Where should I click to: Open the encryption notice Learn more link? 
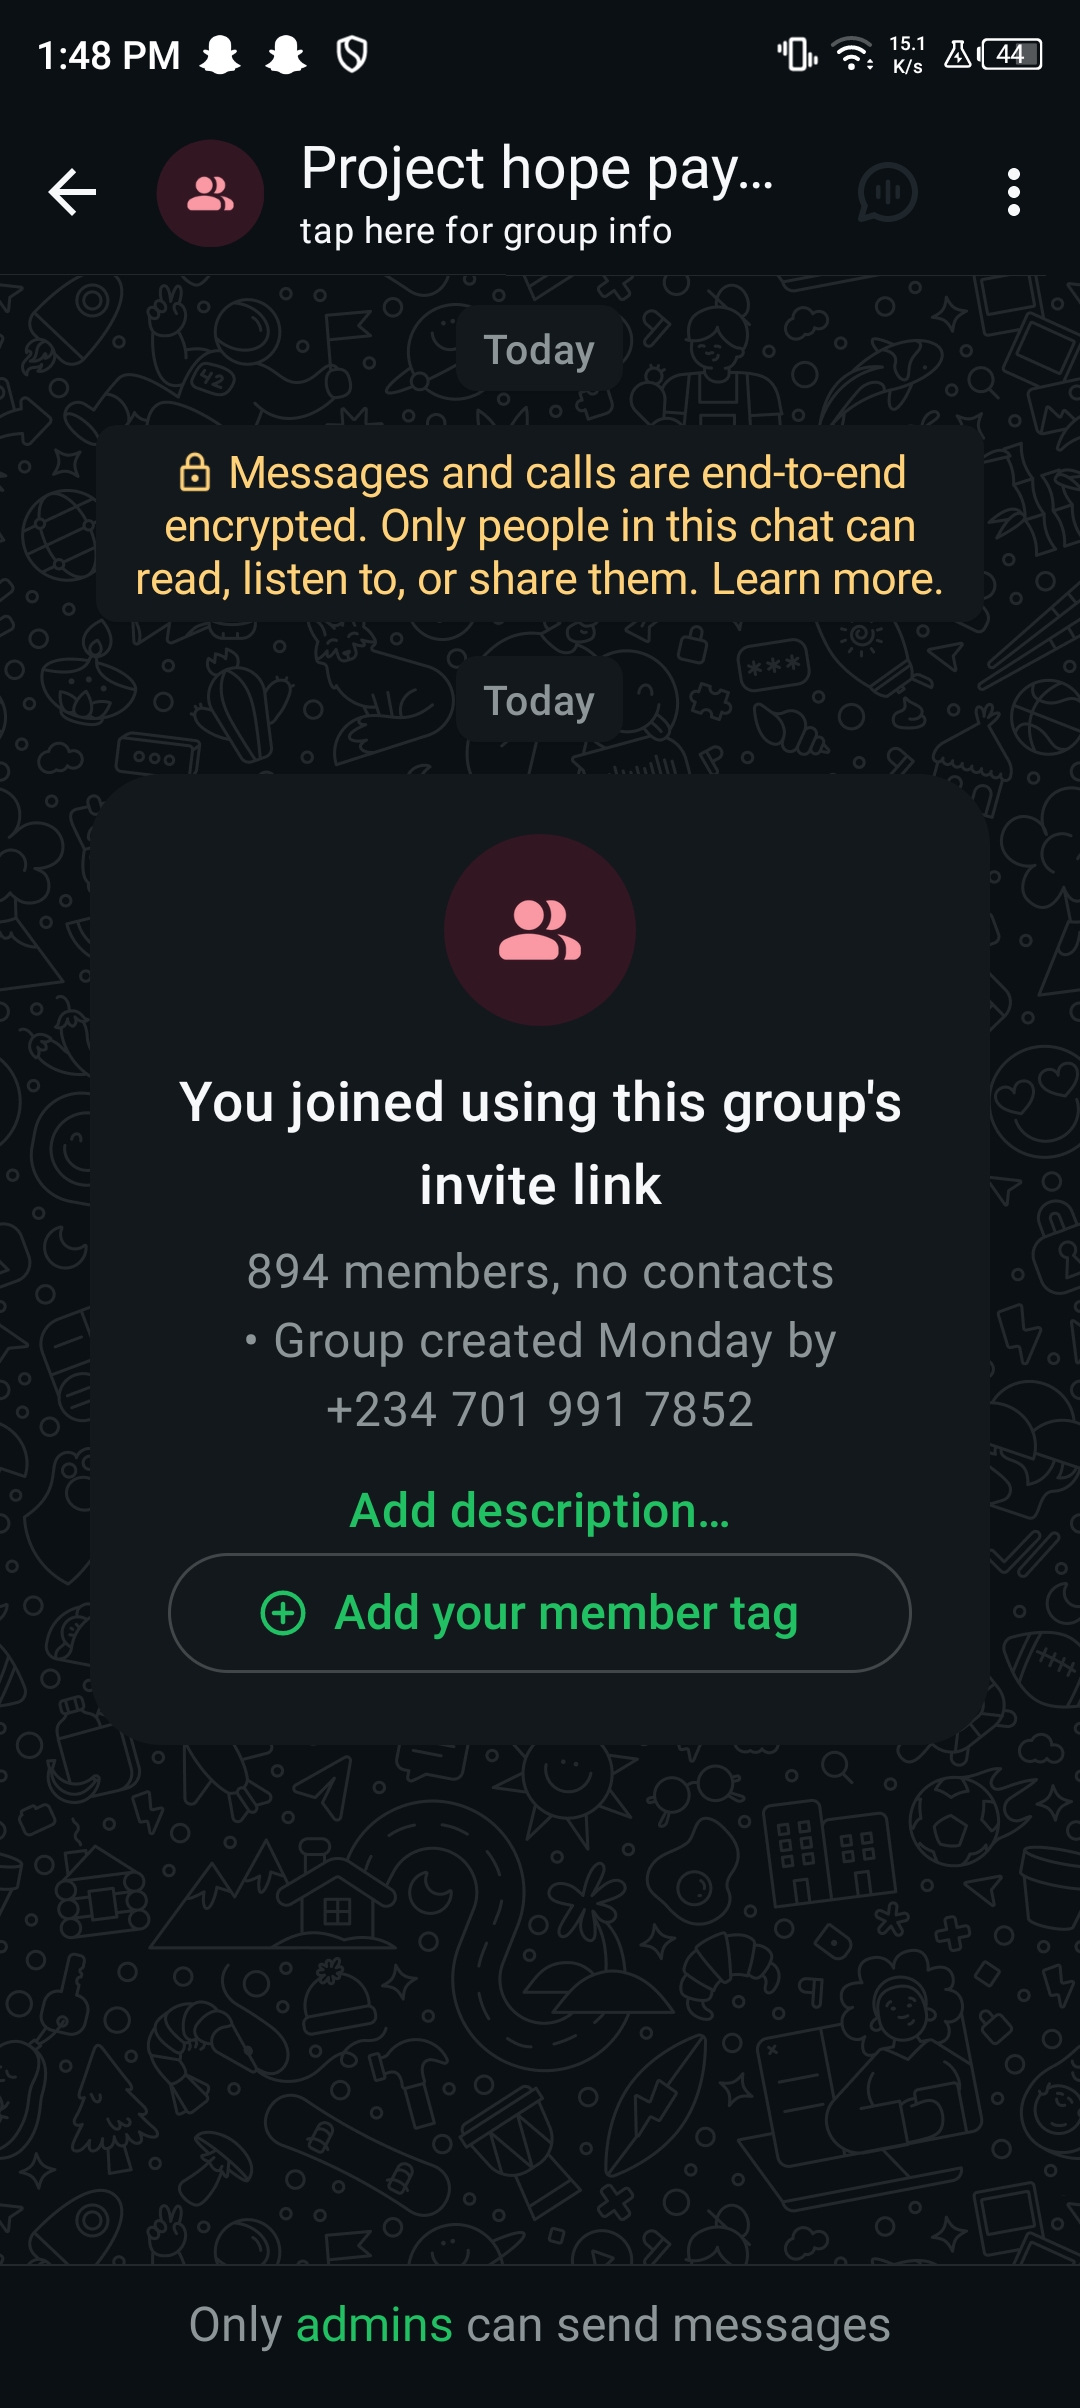827,579
